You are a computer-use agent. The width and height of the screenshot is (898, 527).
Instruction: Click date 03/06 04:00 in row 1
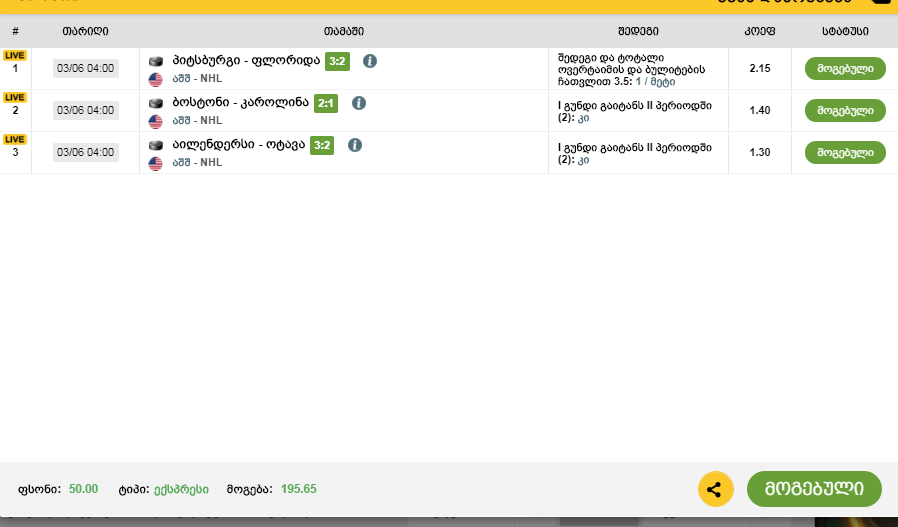click(86, 68)
